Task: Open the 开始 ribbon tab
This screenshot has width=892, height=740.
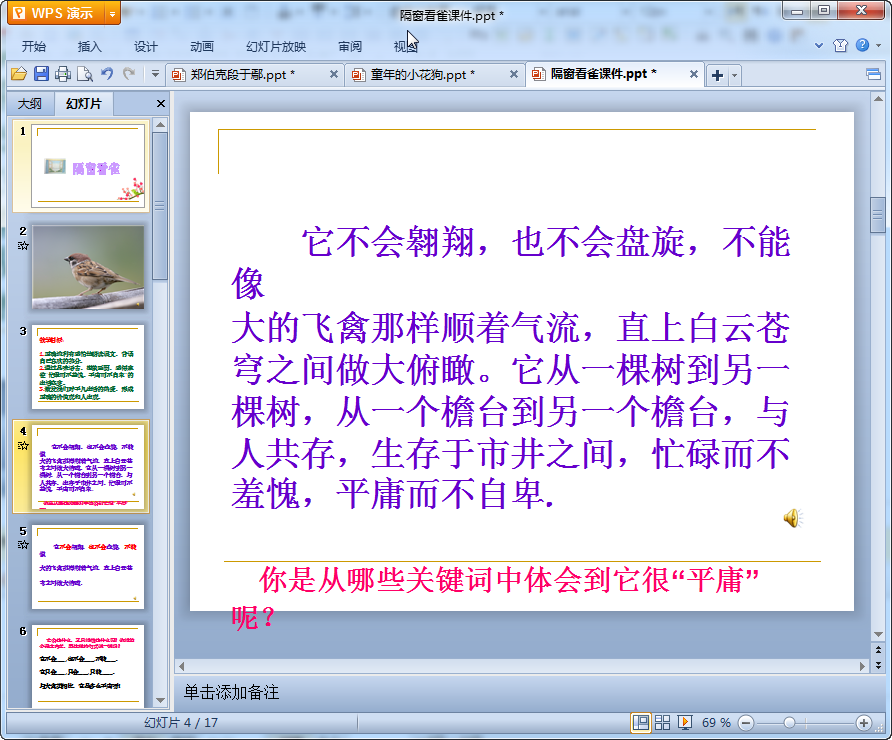Action: tap(34, 47)
